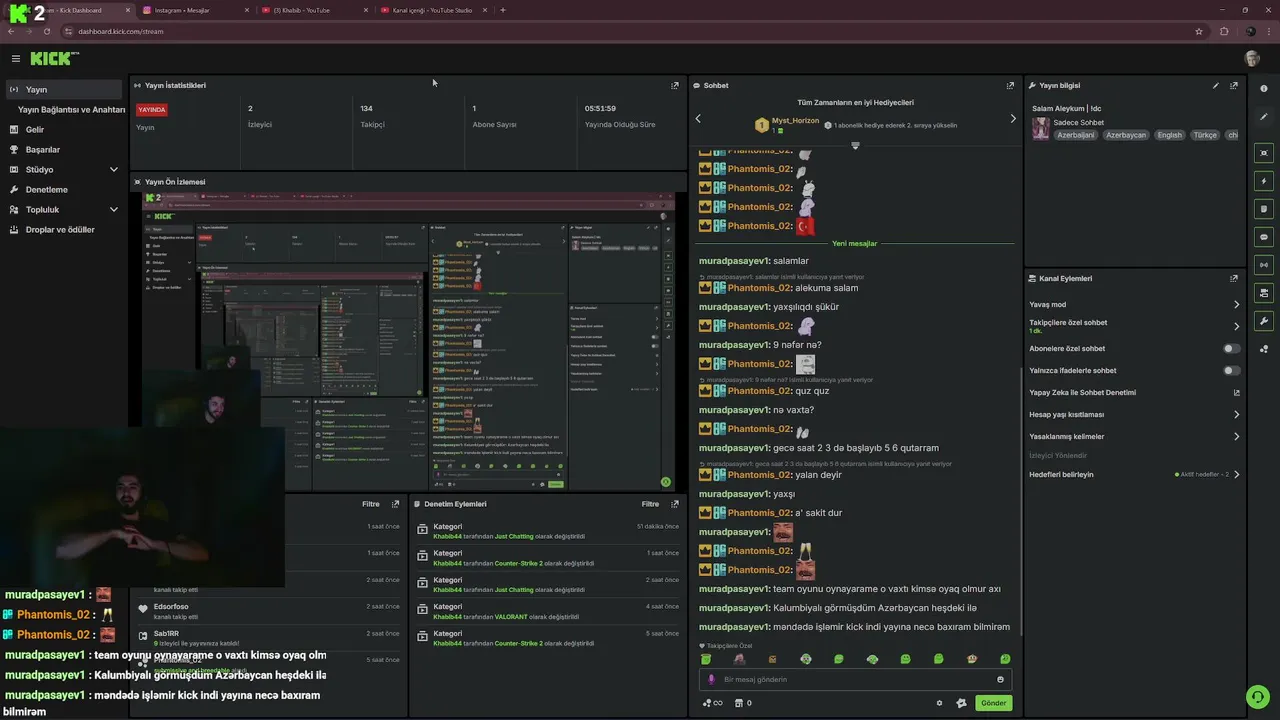Click the Türkçe stream tag
Screen dimensions: 1280x720
tap(1205, 135)
